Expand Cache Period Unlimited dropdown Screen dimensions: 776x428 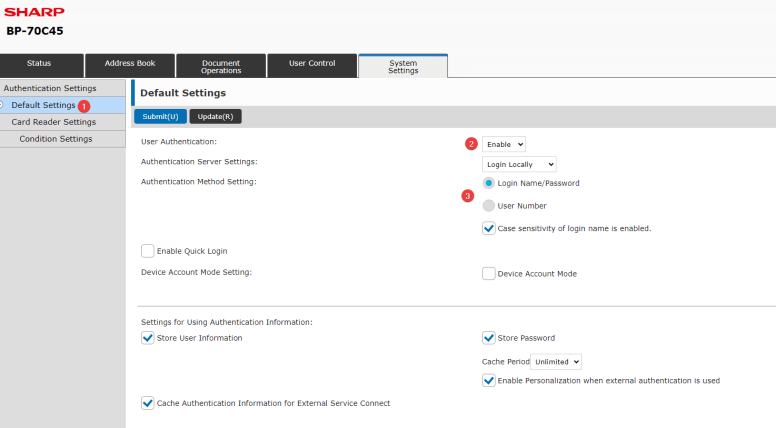556,362
